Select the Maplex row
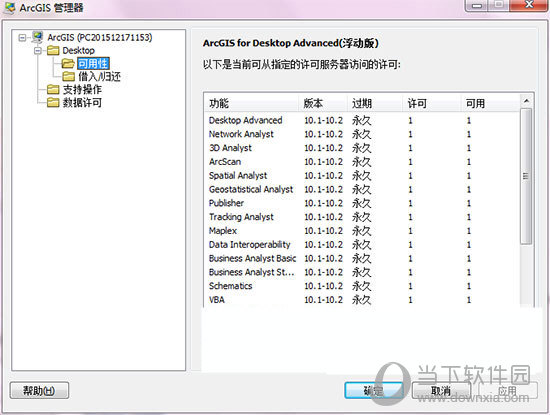 point(362,231)
